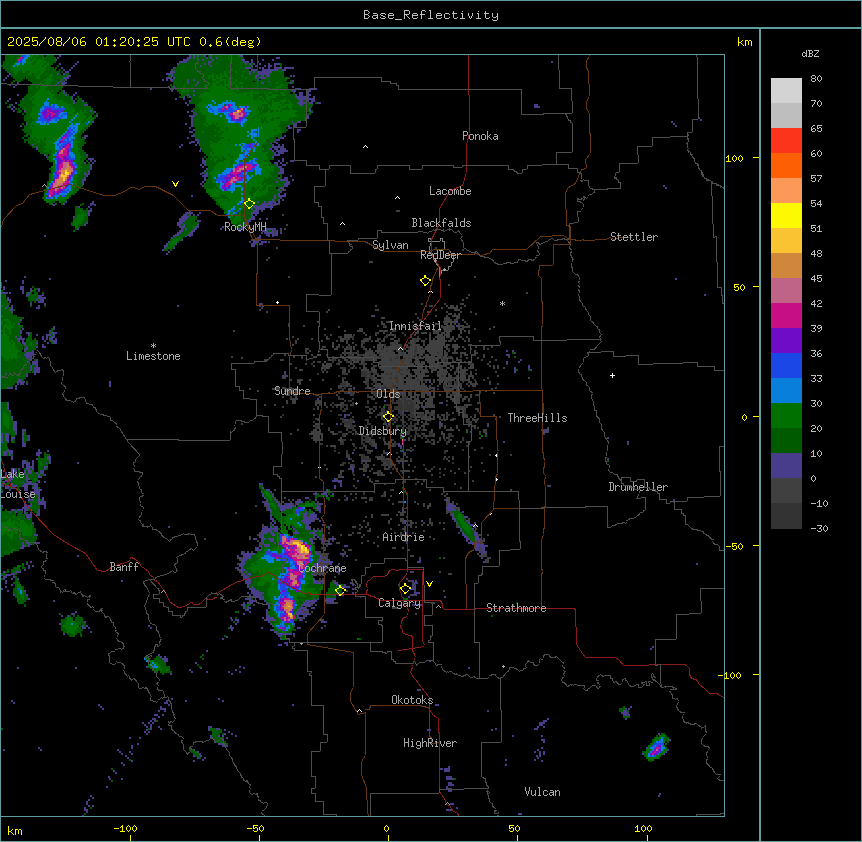Click the Banff label
This screenshot has height=842, width=862.
124,567
